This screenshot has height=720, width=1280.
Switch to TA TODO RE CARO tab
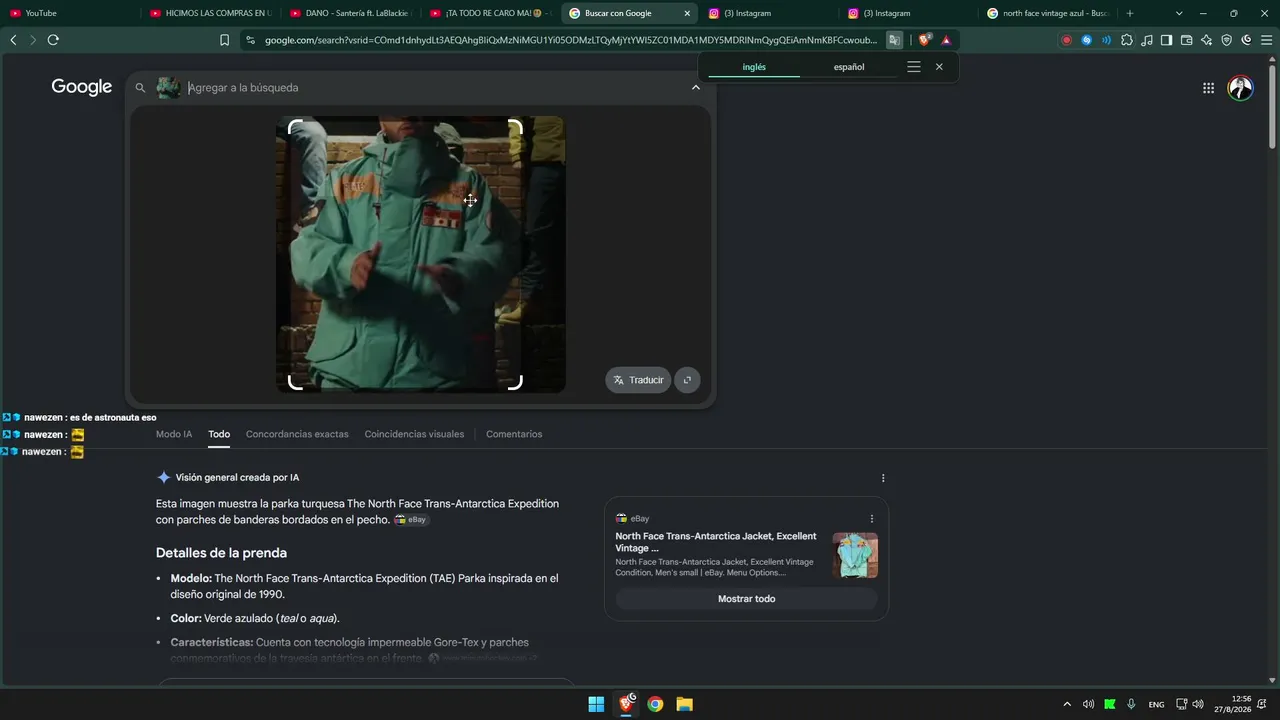[x=489, y=13]
